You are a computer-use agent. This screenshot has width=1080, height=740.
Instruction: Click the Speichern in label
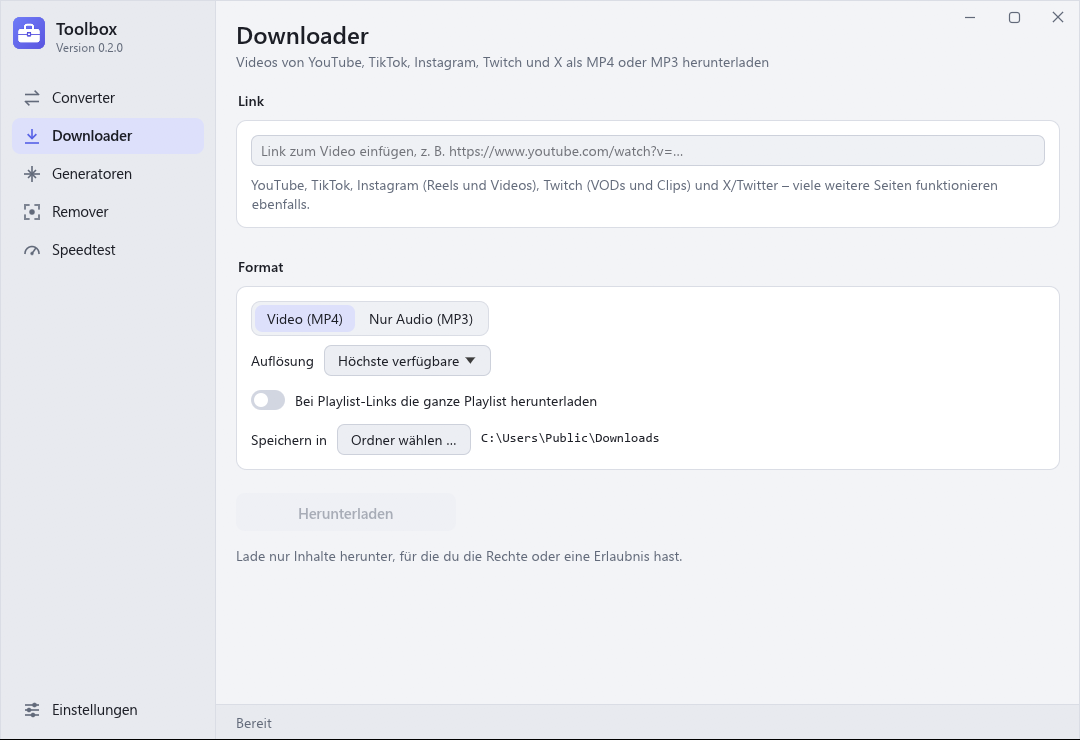(x=289, y=440)
